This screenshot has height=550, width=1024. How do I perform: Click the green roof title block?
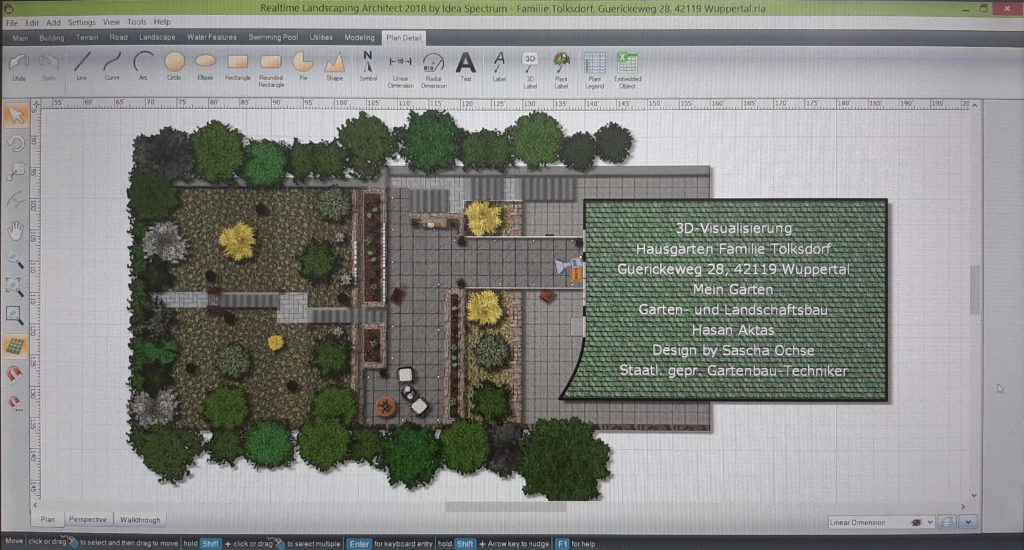point(735,300)
